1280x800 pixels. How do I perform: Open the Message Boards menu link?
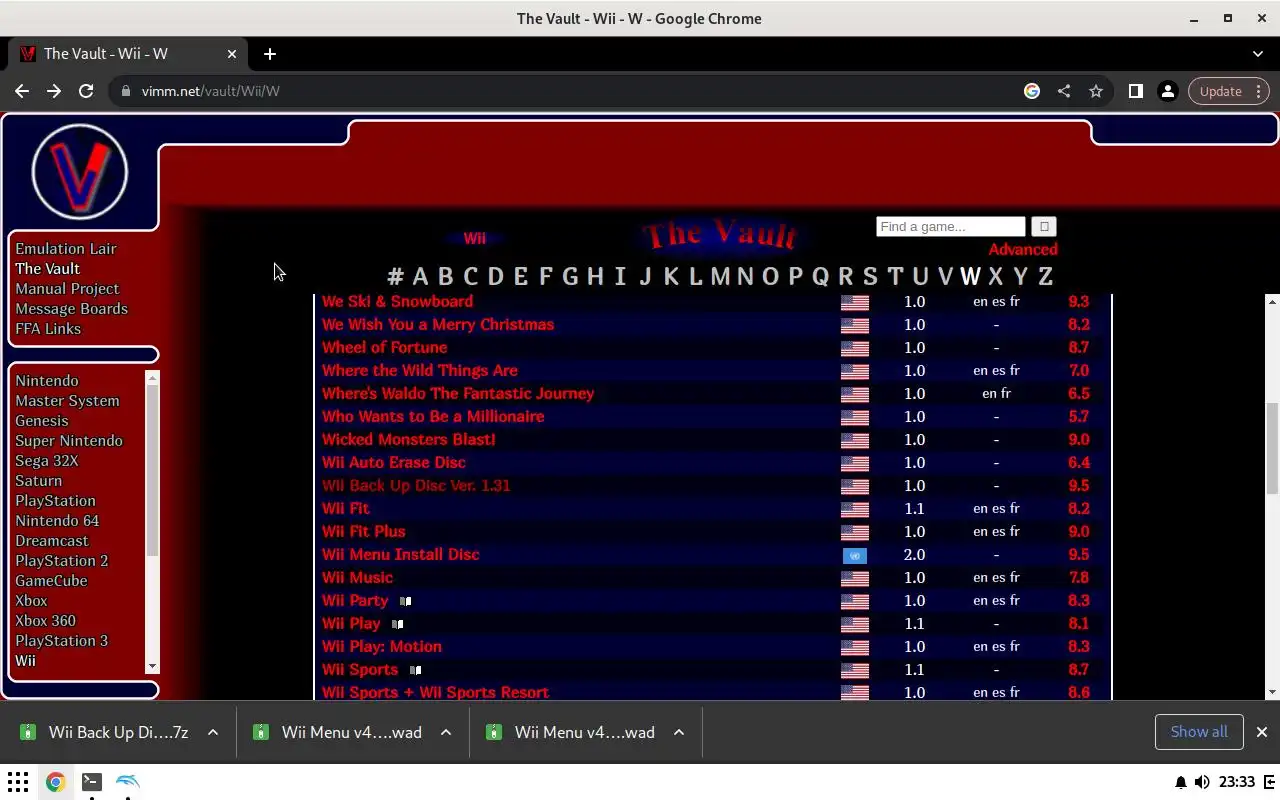(71, 309)
